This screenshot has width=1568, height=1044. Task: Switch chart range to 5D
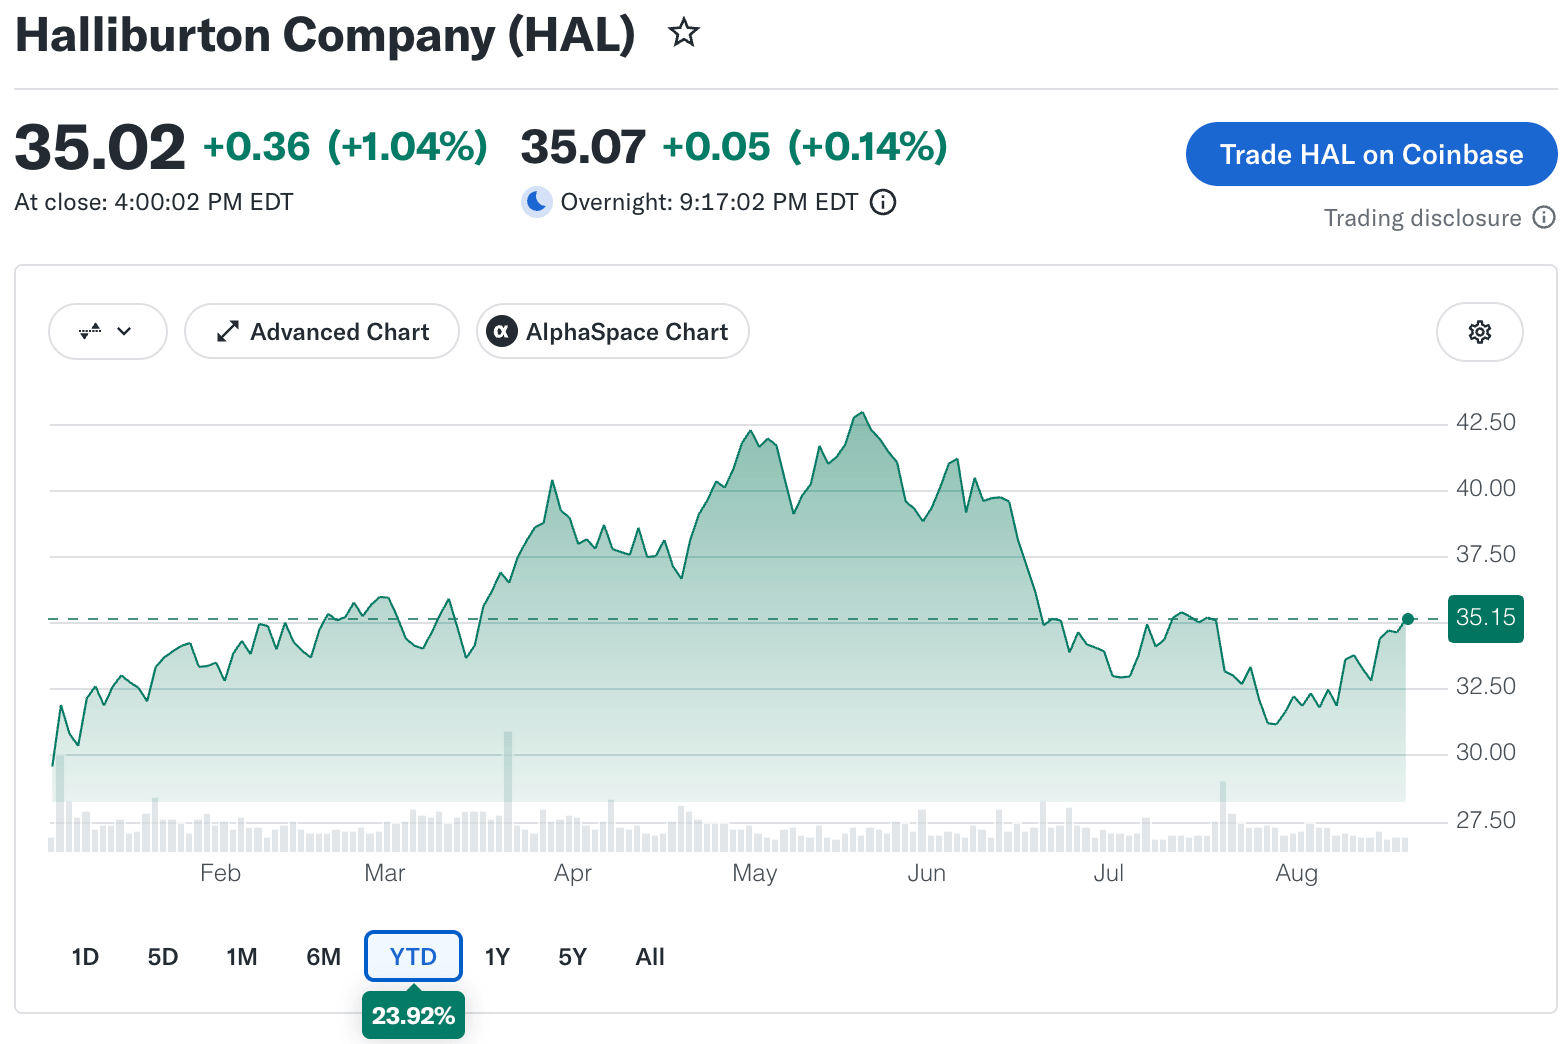click(162, 957)
